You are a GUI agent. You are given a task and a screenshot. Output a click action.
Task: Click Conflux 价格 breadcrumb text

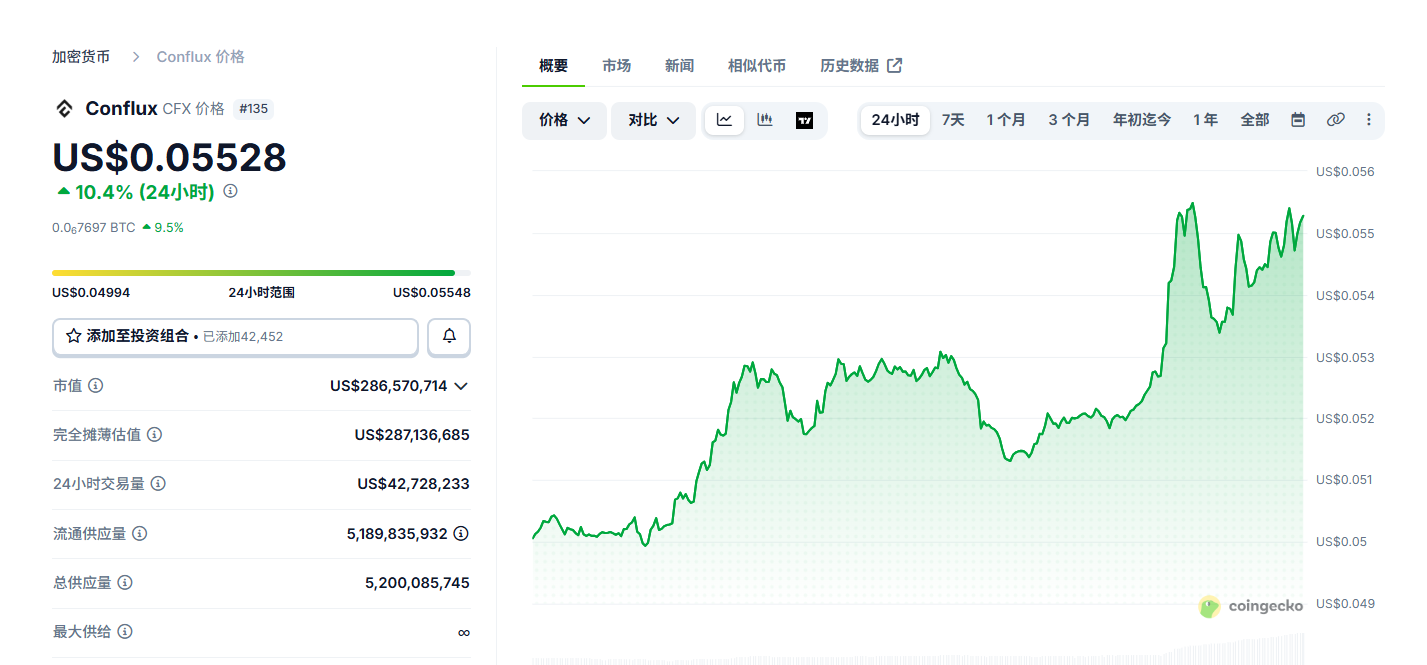point(200,57)
